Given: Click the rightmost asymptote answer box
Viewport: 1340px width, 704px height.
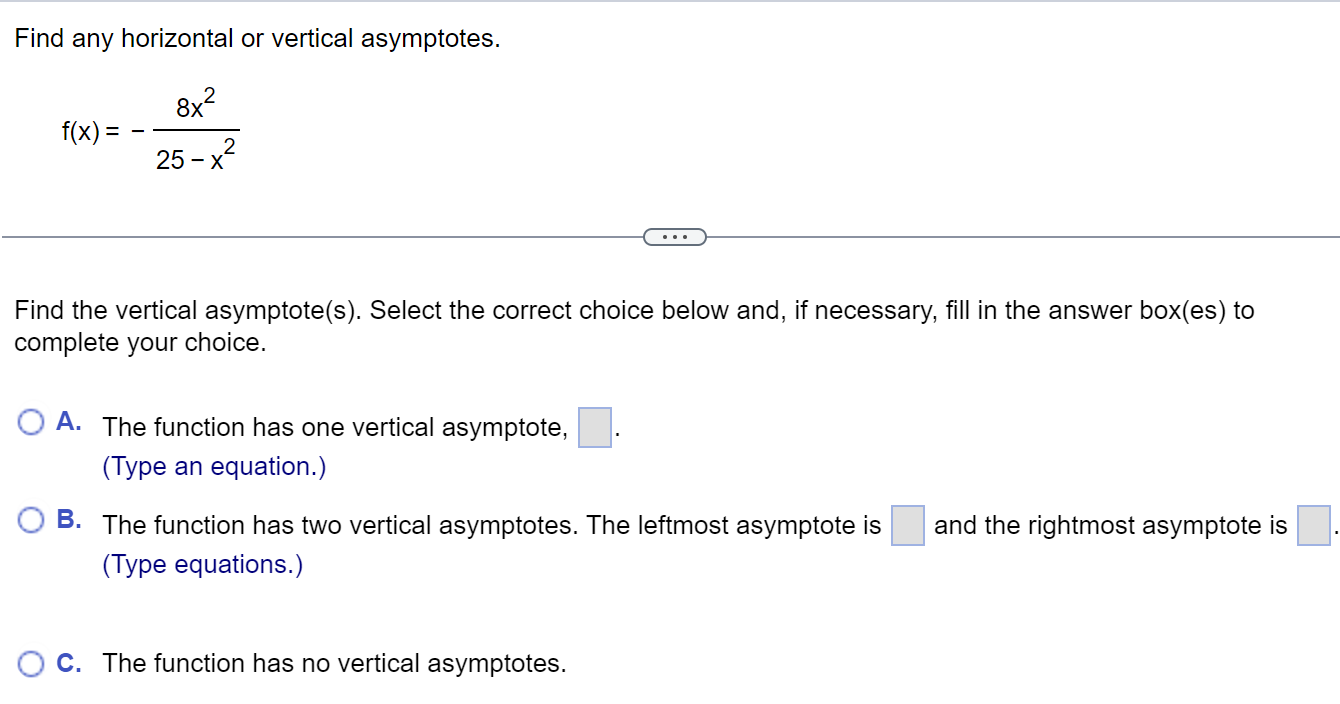Looking at the screenshot, I should [x=1313, y=526].
